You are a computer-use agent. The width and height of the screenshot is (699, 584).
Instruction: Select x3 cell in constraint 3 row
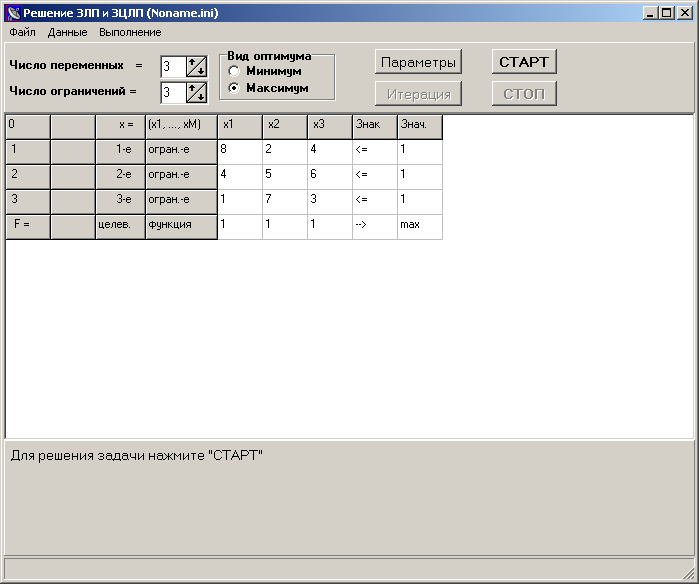330,202
